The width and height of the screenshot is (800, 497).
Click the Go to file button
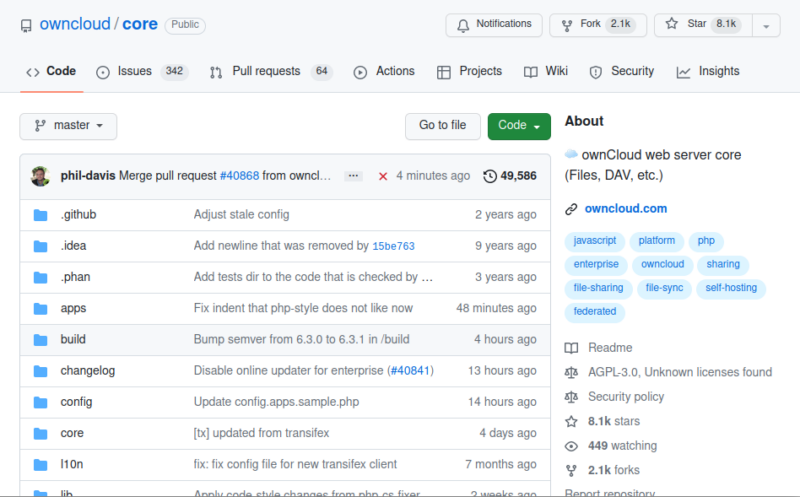click(x=442, y=126)
